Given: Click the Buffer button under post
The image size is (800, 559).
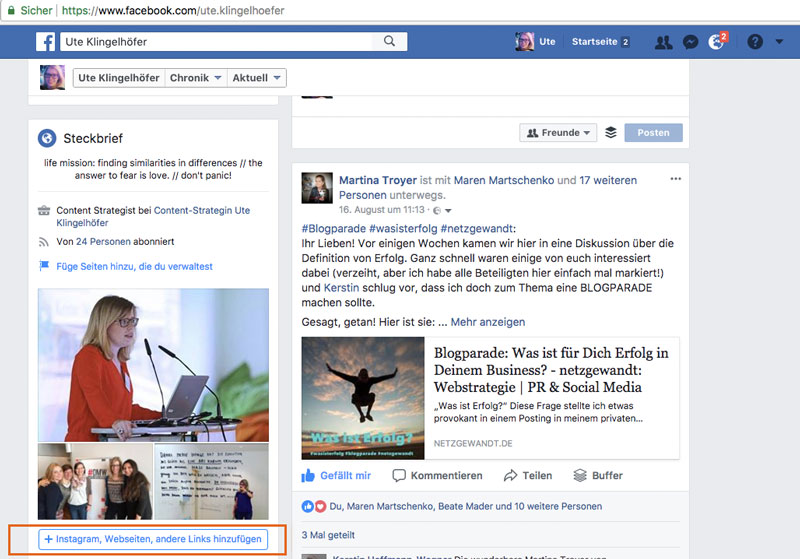Looking at the screenshot, I should 598,475.
